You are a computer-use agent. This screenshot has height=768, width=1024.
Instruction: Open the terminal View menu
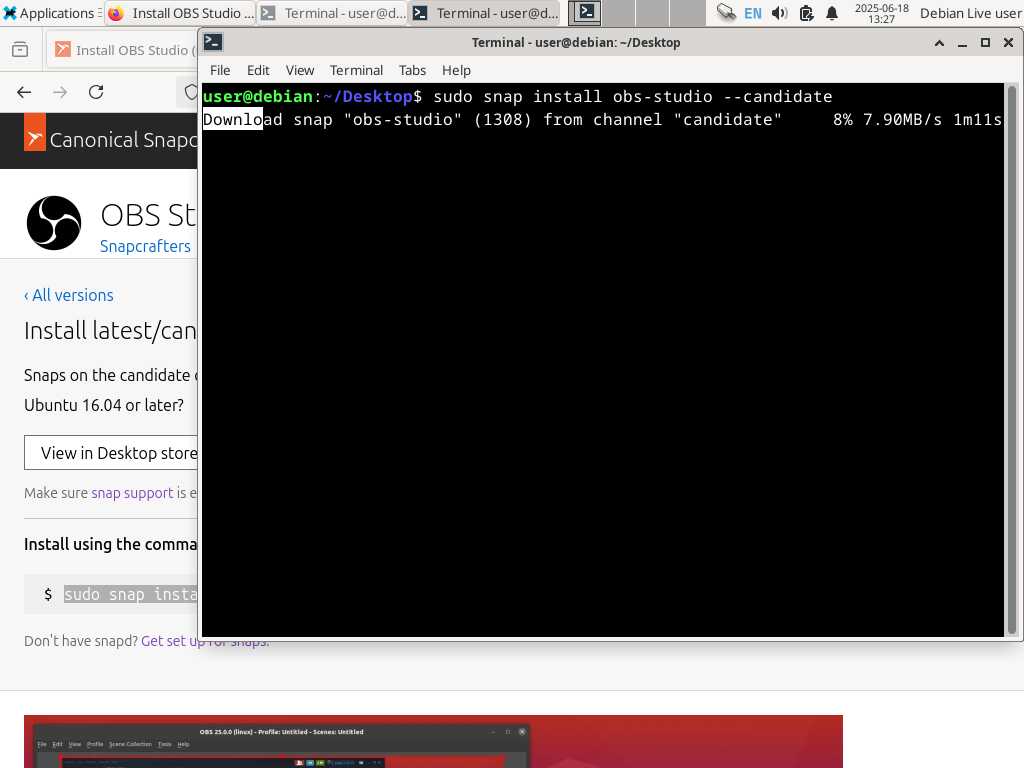300,71
